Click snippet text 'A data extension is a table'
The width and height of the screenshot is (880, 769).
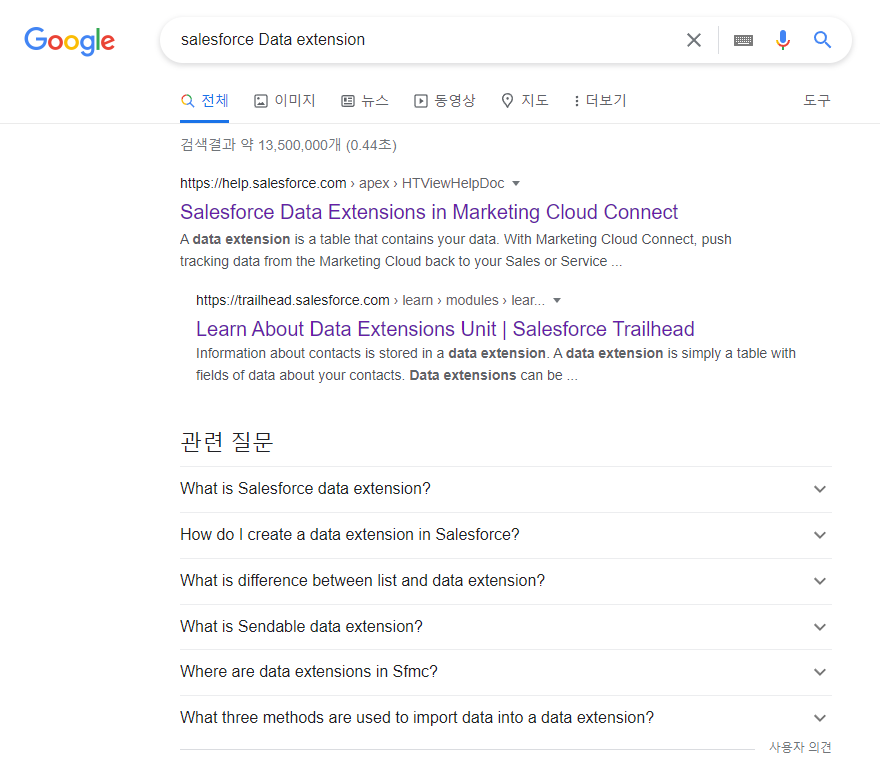(456, 250)
